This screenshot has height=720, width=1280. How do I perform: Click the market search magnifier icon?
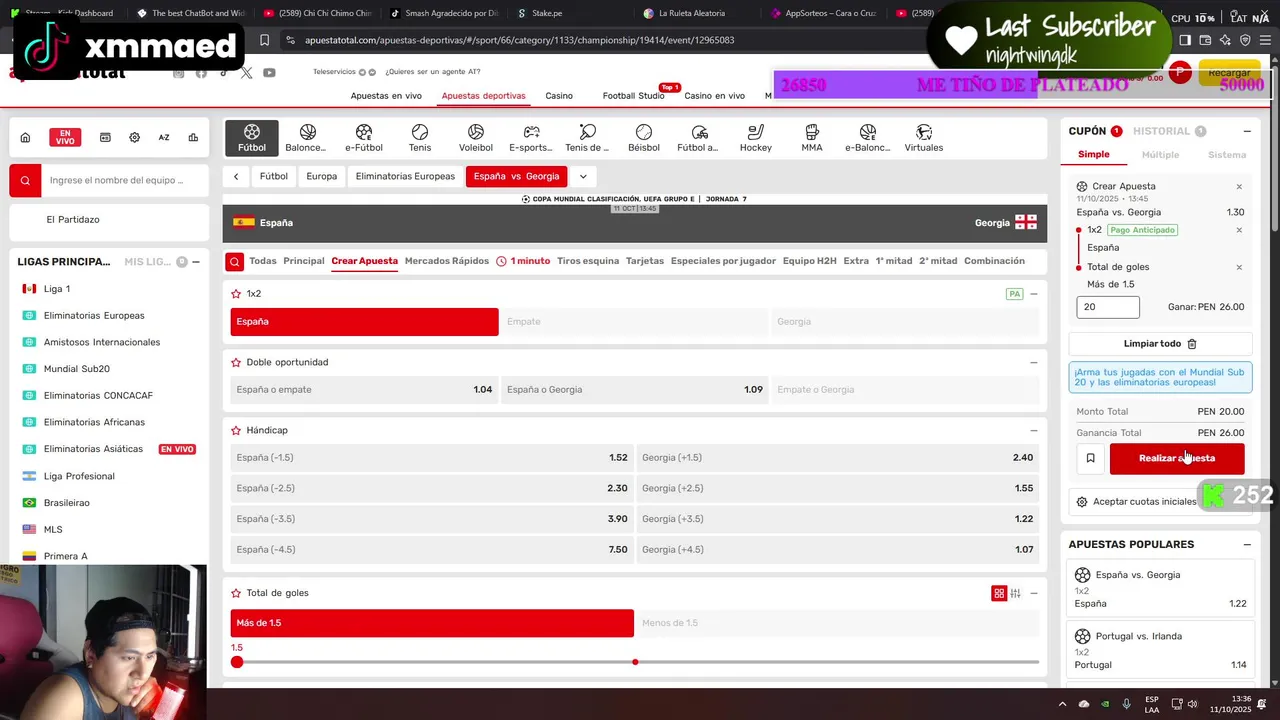pos(234,262)
